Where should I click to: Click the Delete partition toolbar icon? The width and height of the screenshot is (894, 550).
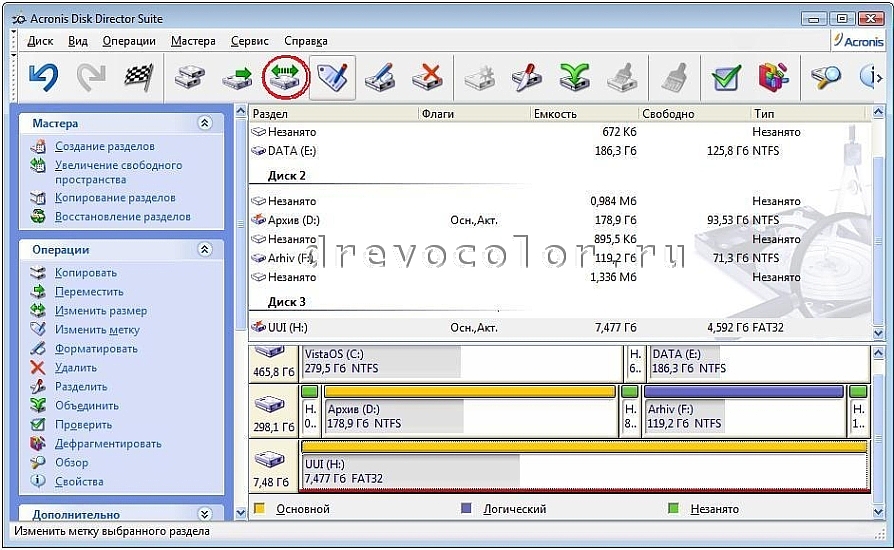[428, 77]
